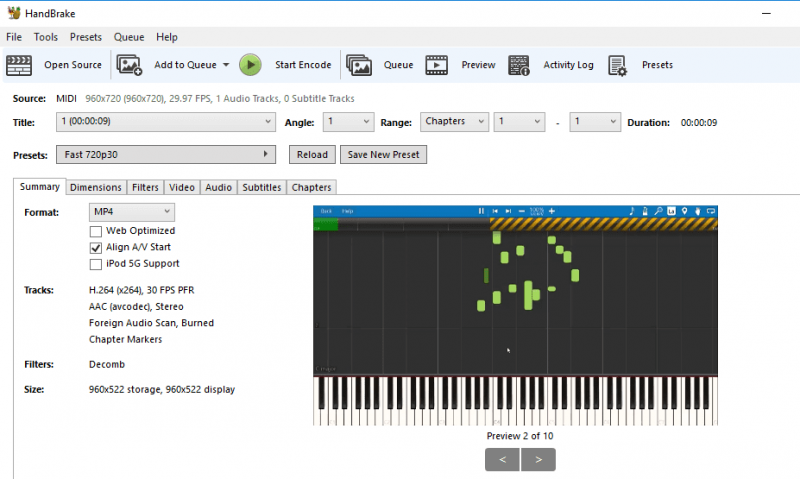Switch to the Summary tab
Screen dimensions: 800x479
[40, 187]
